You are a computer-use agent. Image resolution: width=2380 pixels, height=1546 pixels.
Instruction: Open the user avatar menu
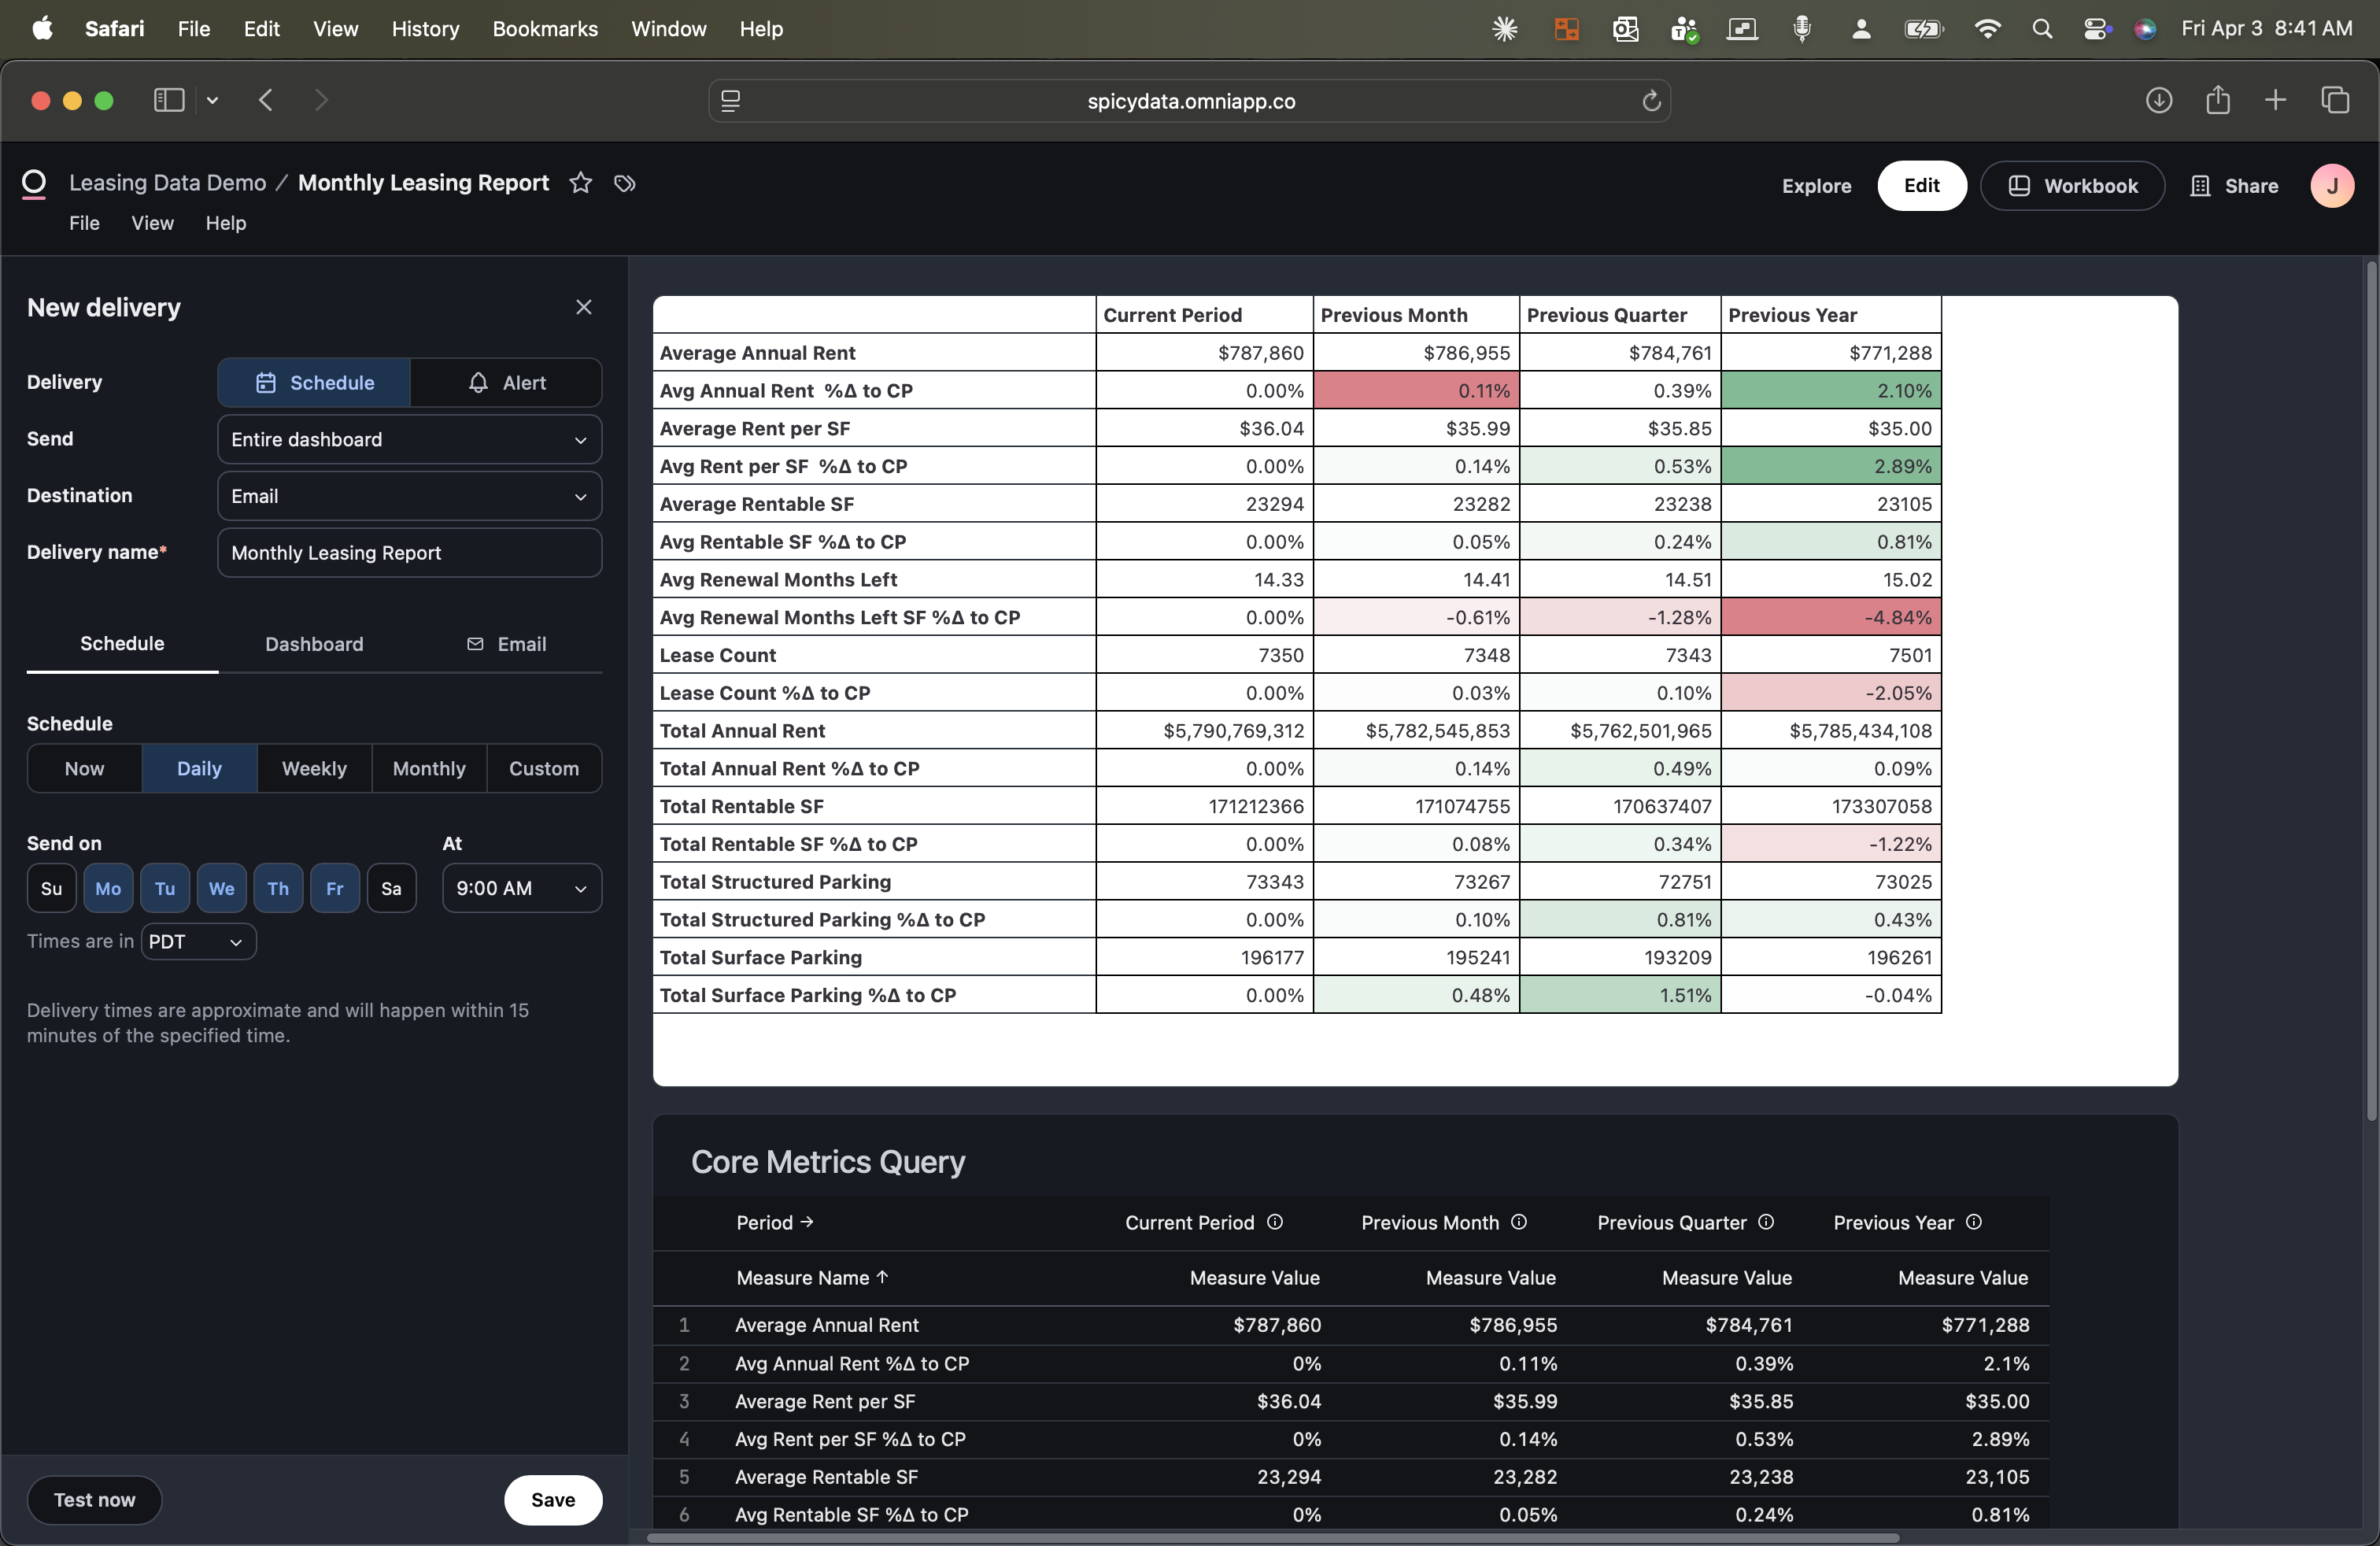click(x=2332, y=186)
